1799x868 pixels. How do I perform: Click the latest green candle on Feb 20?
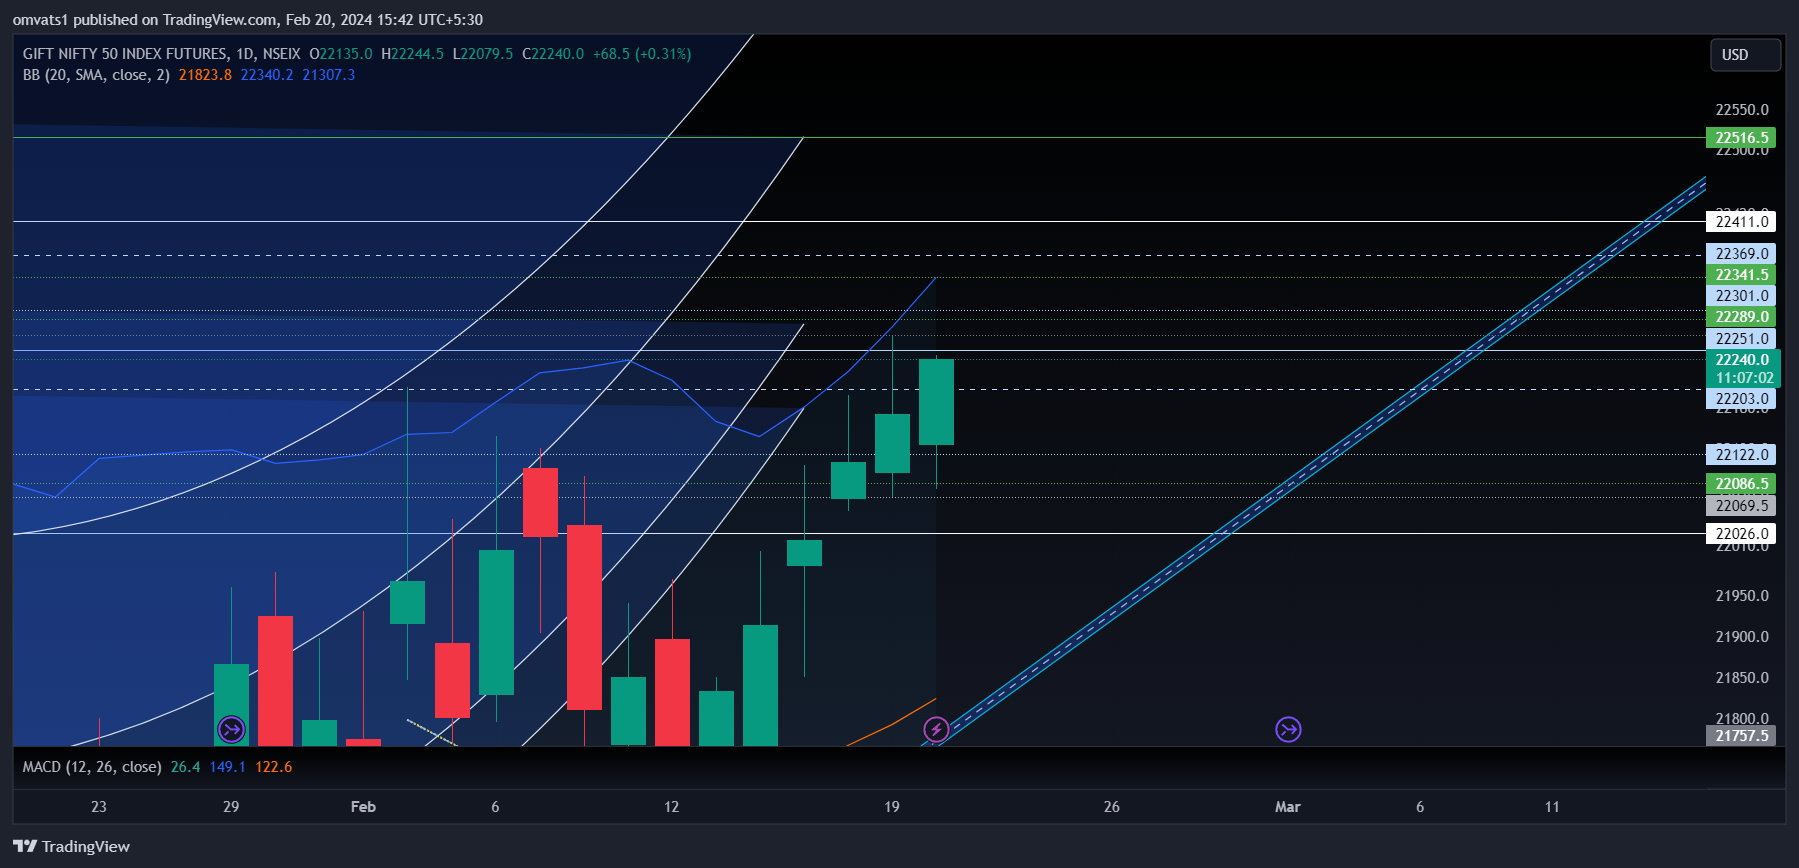click(x=936, y=402)
